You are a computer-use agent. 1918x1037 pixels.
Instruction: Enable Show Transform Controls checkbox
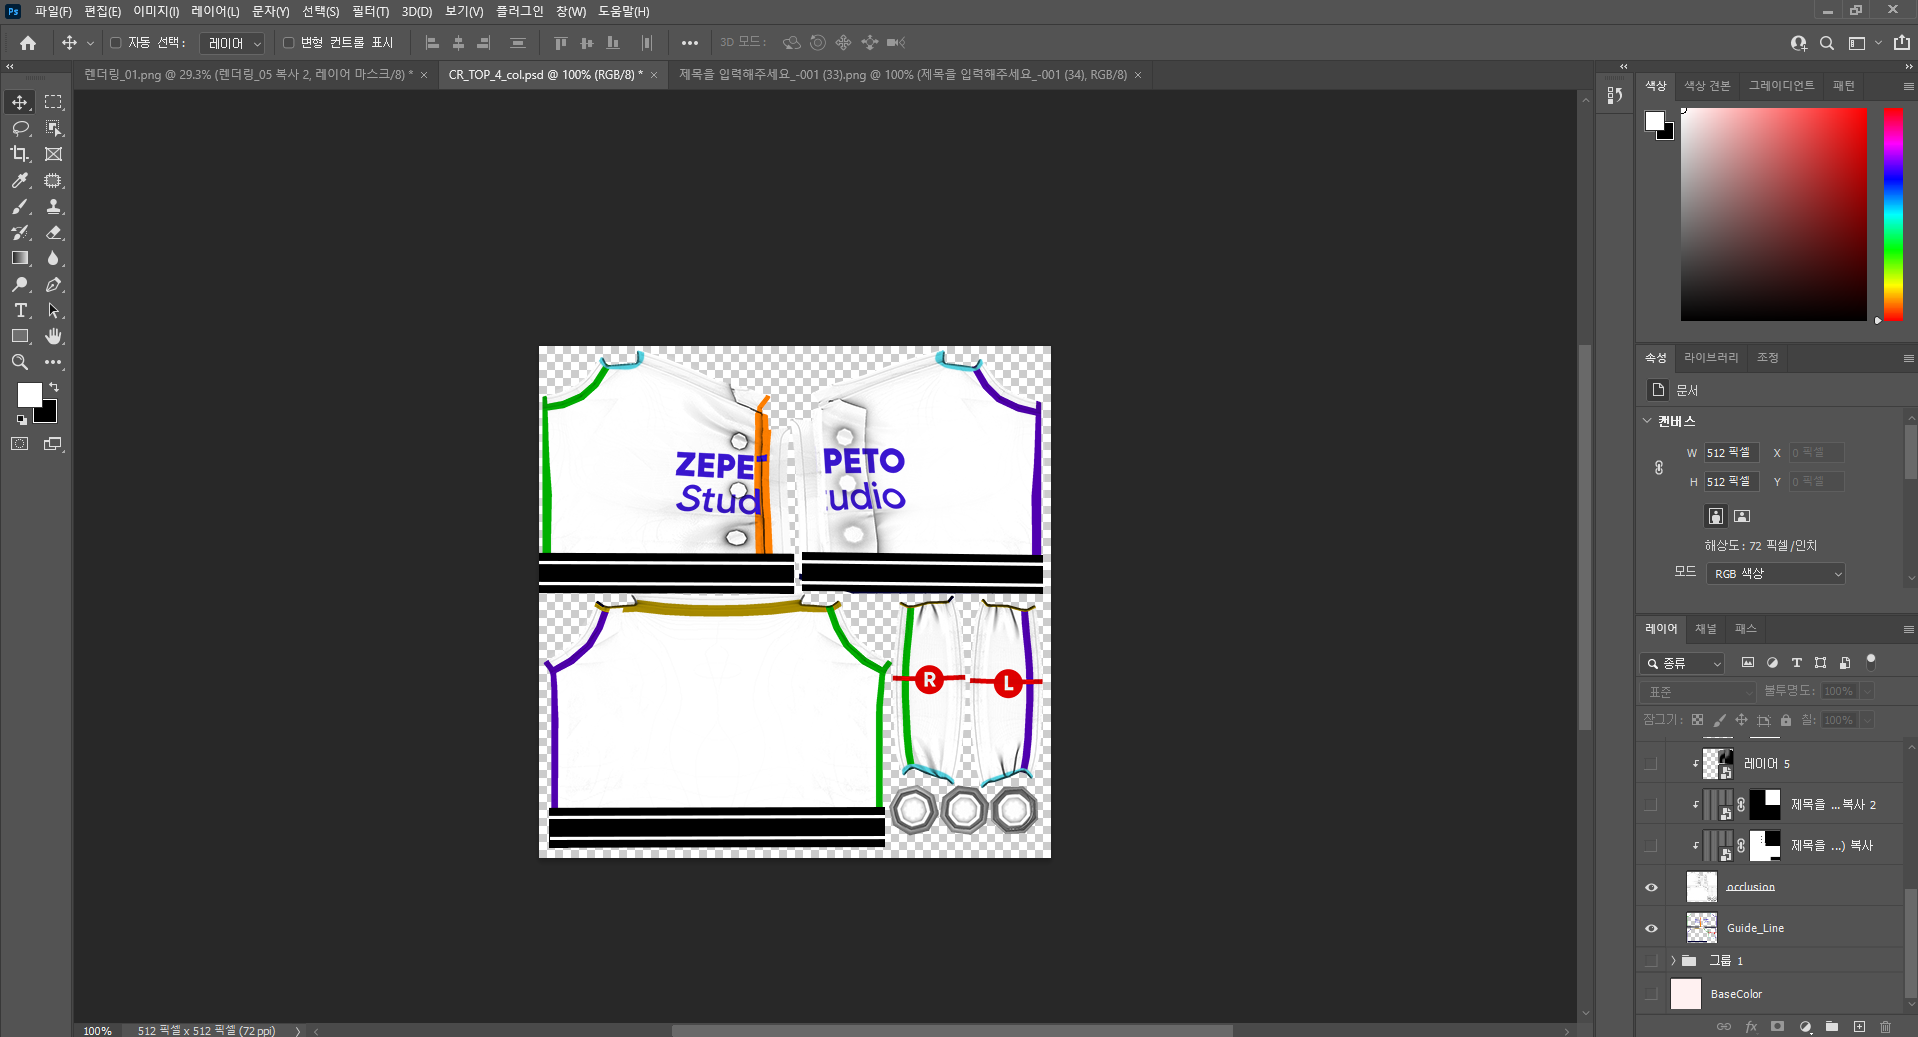coord(289,43)
